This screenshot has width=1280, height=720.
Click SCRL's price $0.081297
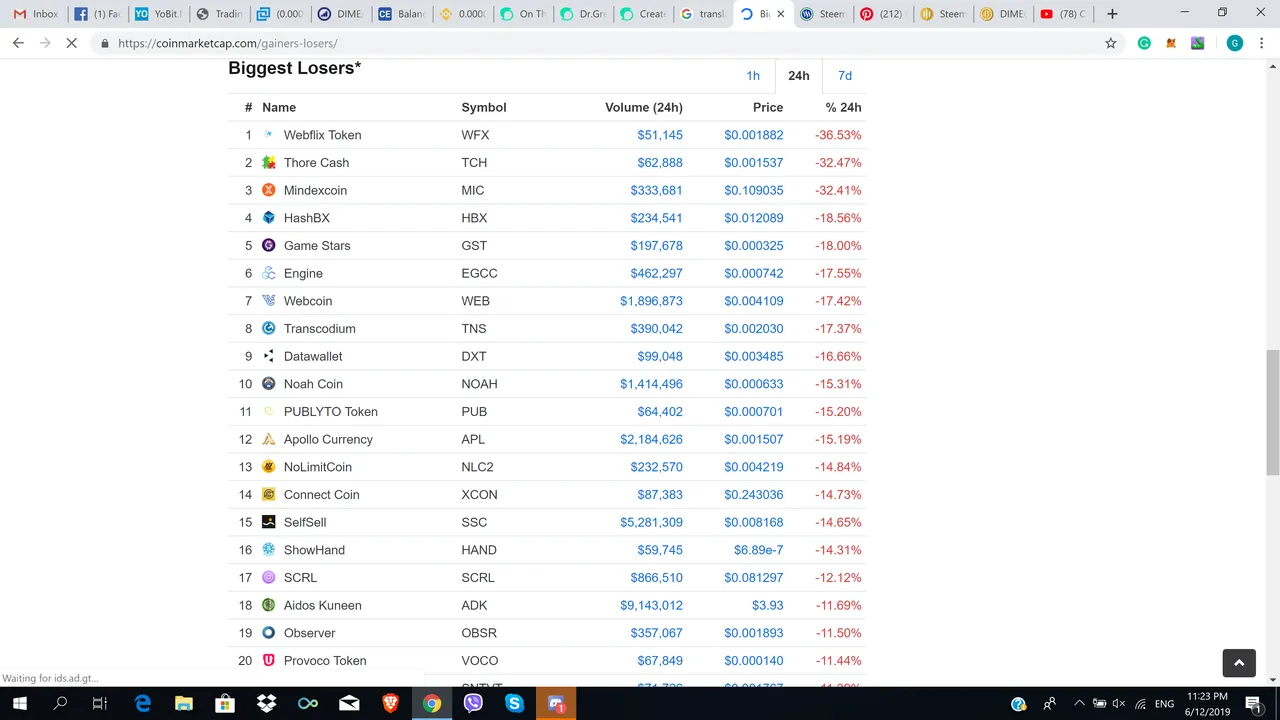pos(754,577)
